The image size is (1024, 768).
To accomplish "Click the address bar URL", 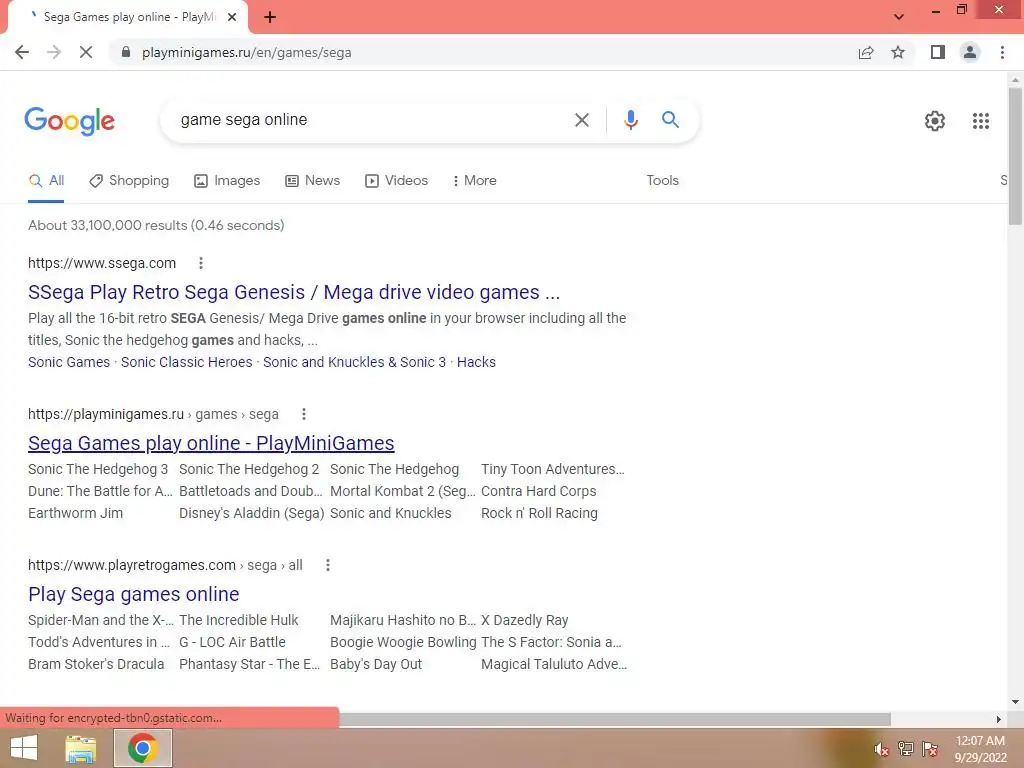I will [x=246, y=52].
